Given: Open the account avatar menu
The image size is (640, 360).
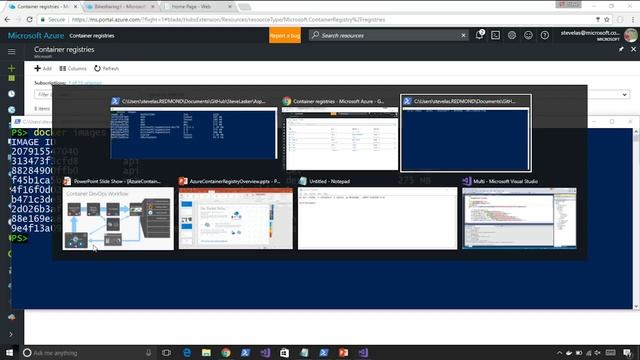Looking at the screenshot, I should [x=631, y=35].
